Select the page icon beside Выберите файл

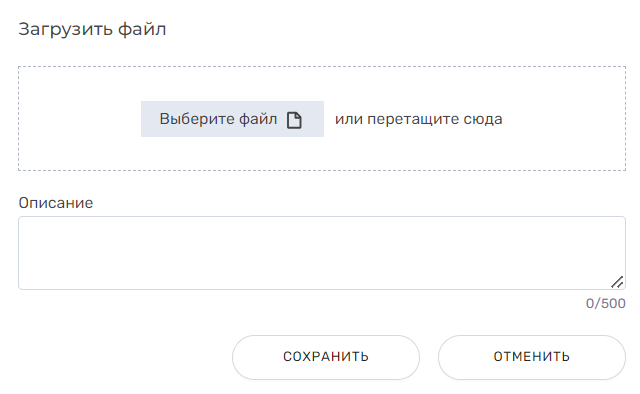294,120
